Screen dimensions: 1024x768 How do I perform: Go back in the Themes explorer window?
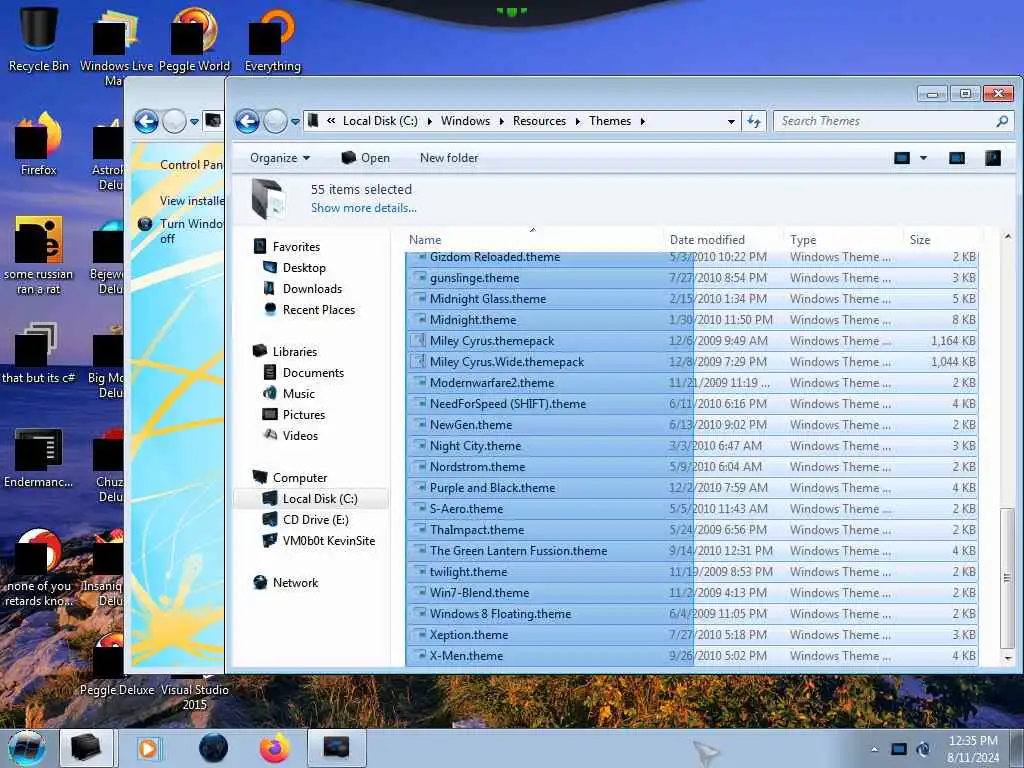(247, 121)
